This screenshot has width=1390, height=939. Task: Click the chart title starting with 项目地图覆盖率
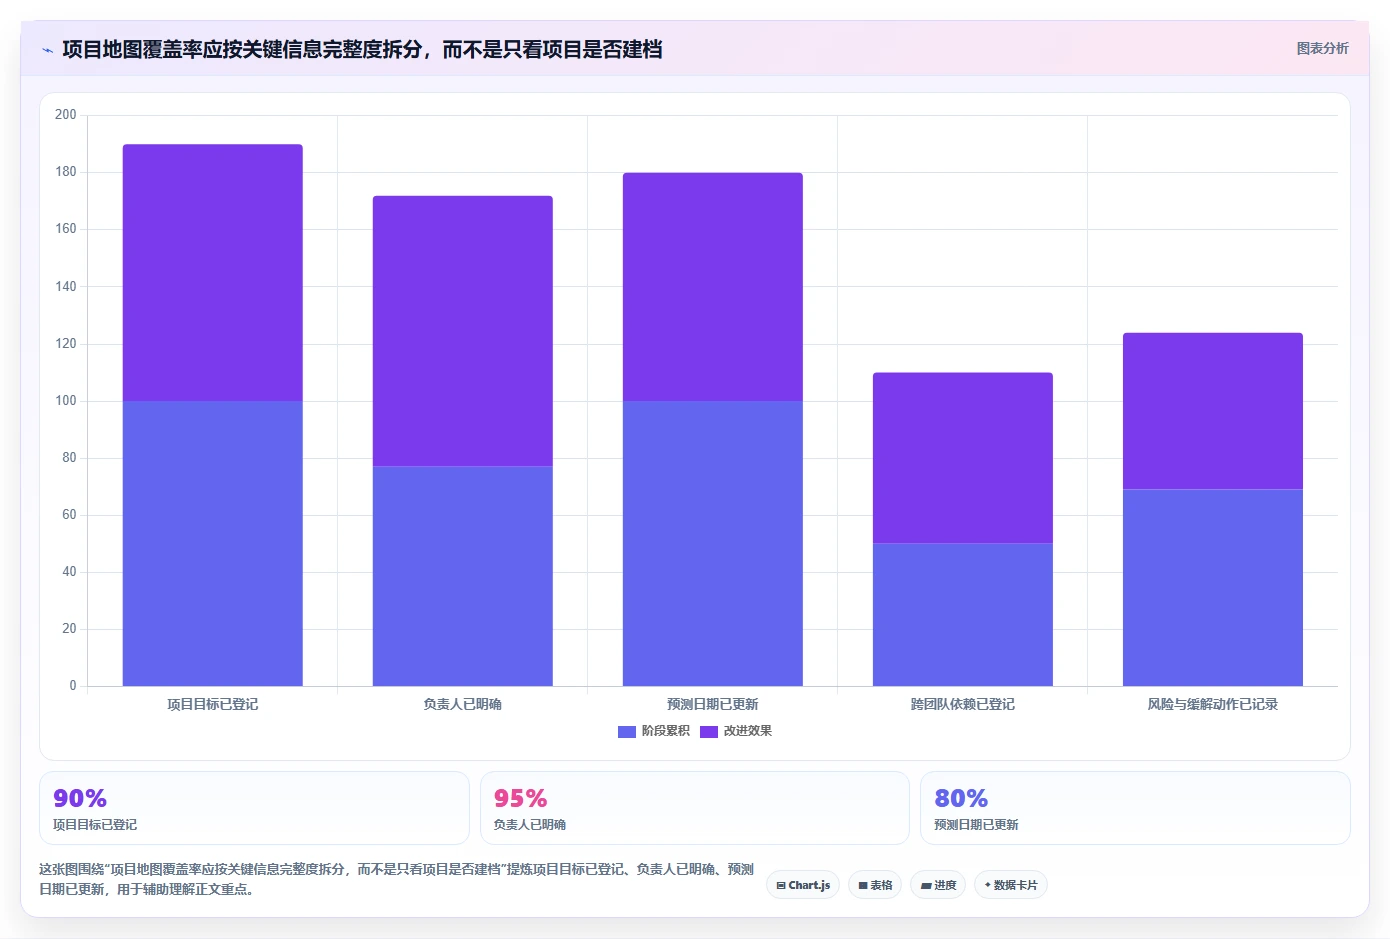click(x=362, y=50)
